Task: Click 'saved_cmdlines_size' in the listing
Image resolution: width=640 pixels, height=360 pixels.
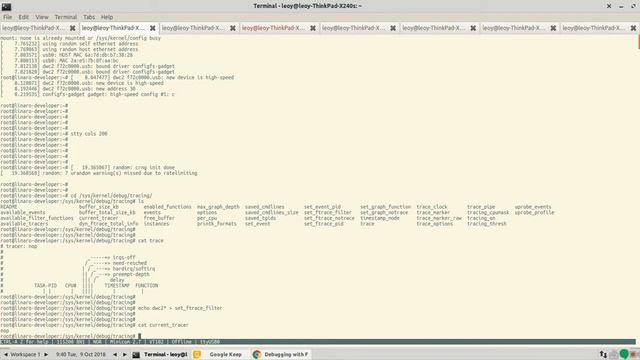Action: 271,213
